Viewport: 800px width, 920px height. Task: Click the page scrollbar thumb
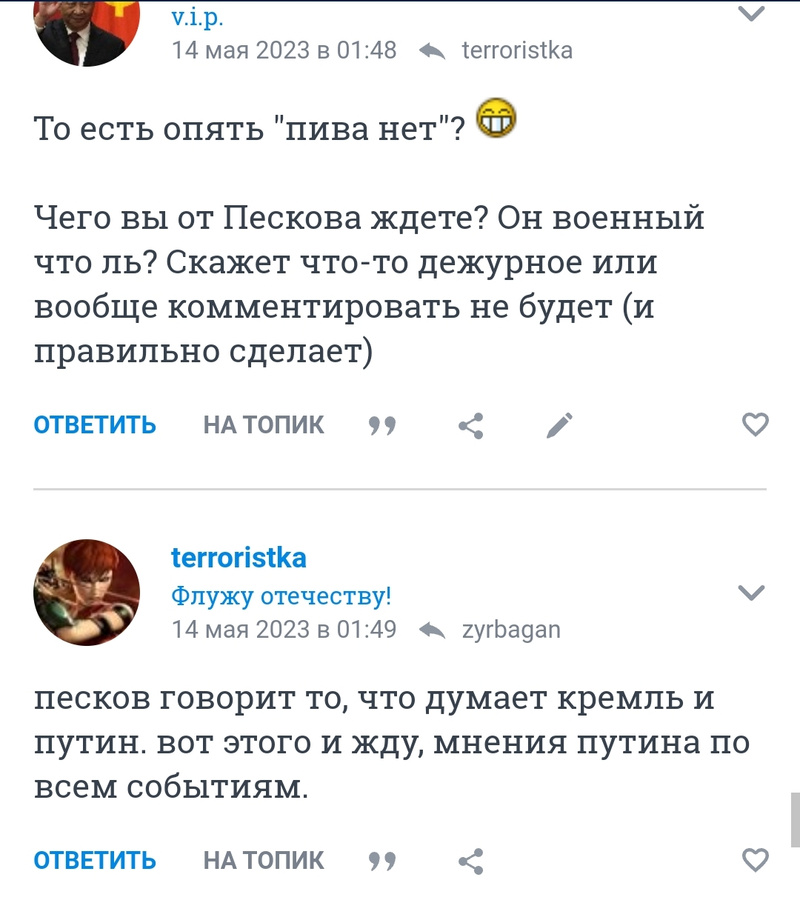pyautogui.click(x=794, y=818)
